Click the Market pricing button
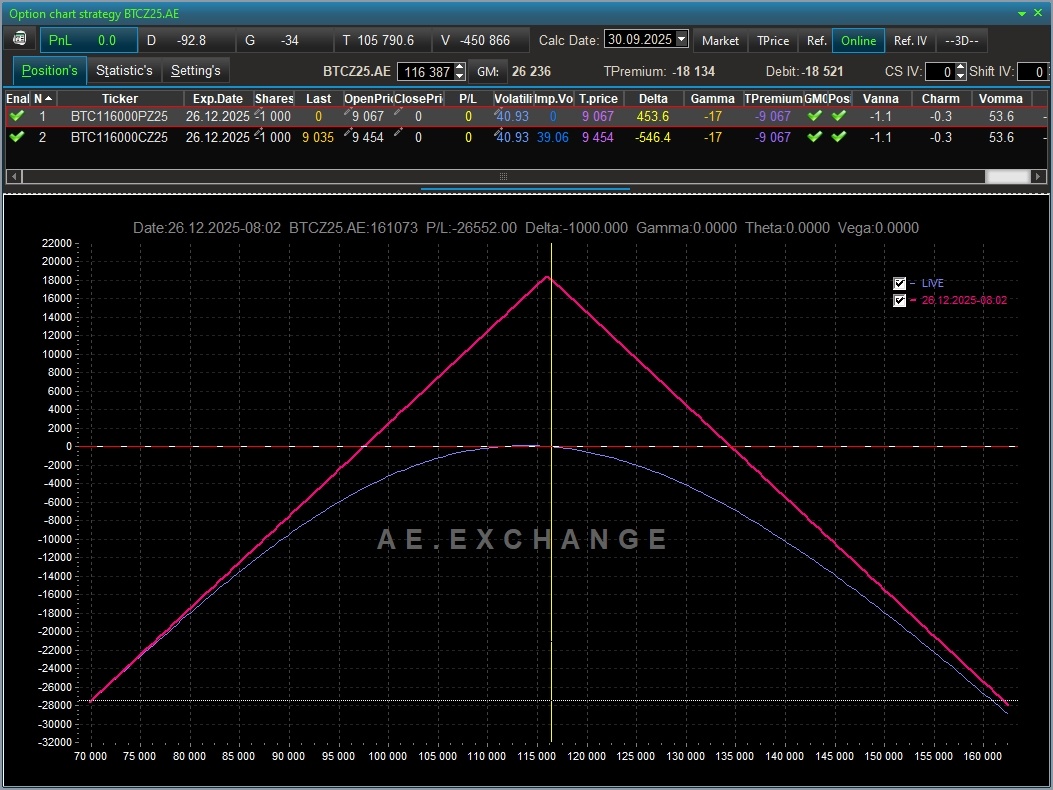The image size is (1053, 790). 721,40
